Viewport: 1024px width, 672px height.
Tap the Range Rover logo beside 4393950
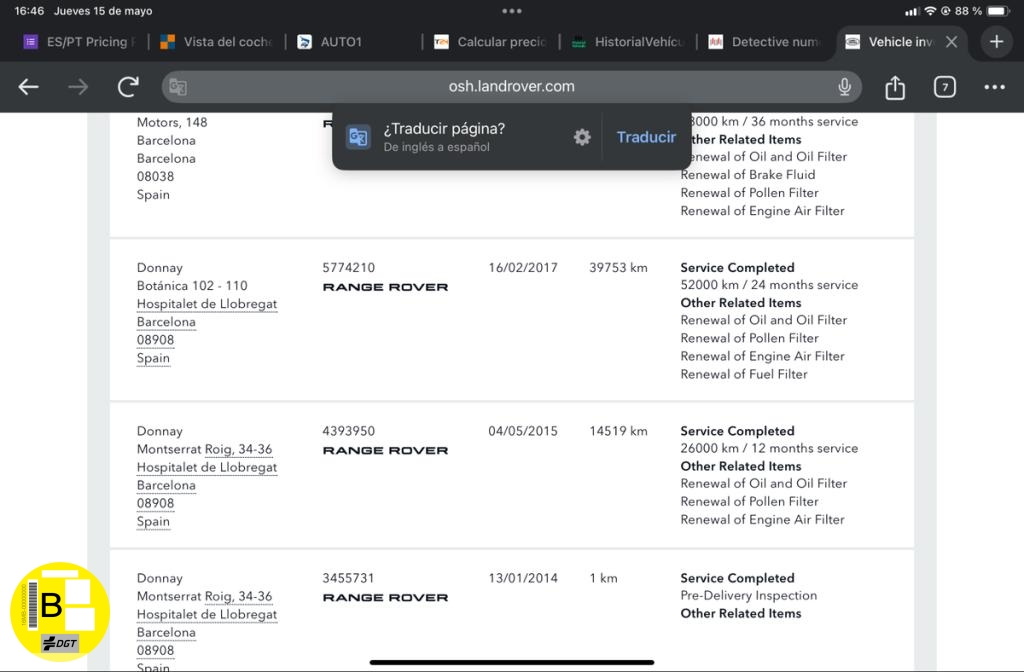[385, 451]
